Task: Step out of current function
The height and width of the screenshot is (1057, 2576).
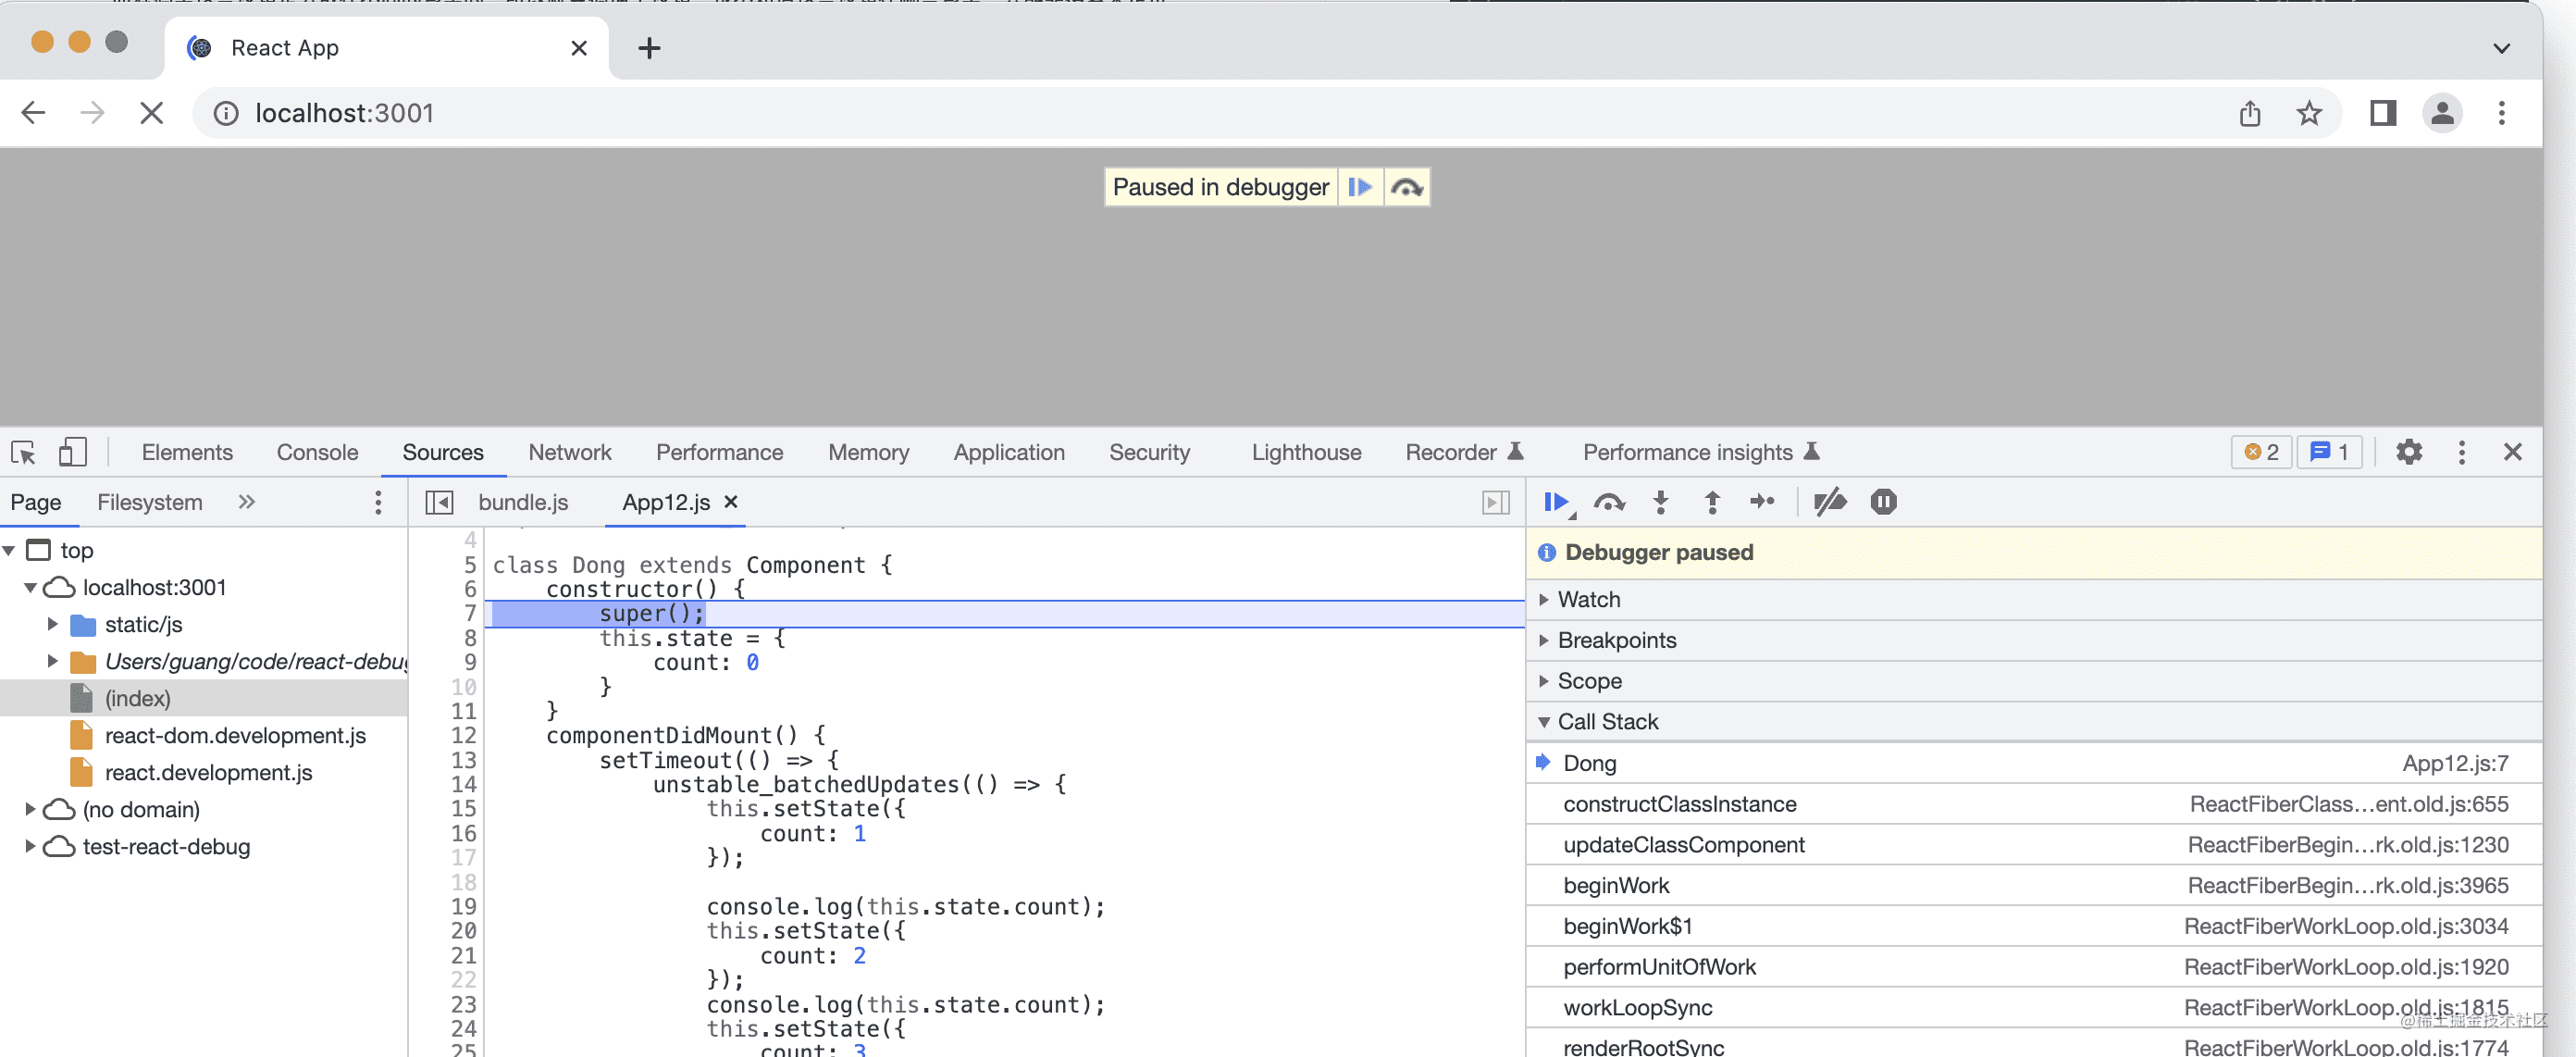Action: click(x=1711, y=502)
